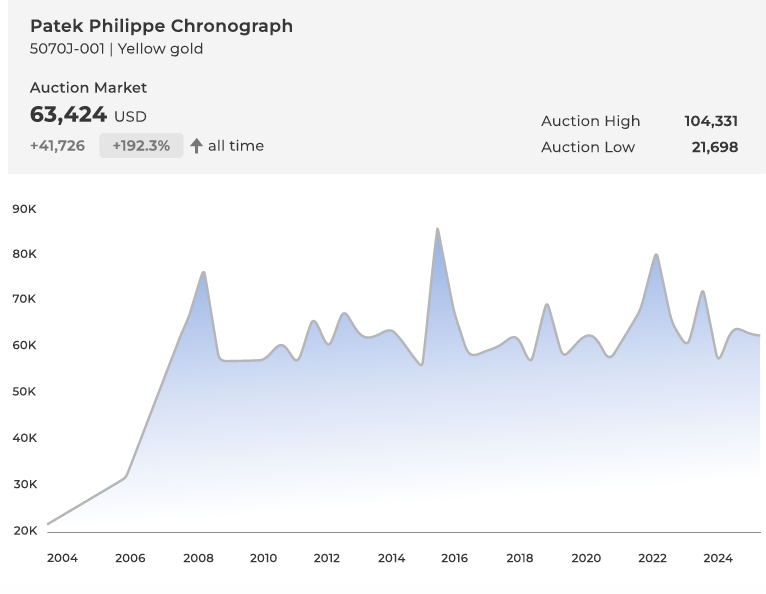Select the Auction Market heading

pyautogui.click(x=88, y=88)
